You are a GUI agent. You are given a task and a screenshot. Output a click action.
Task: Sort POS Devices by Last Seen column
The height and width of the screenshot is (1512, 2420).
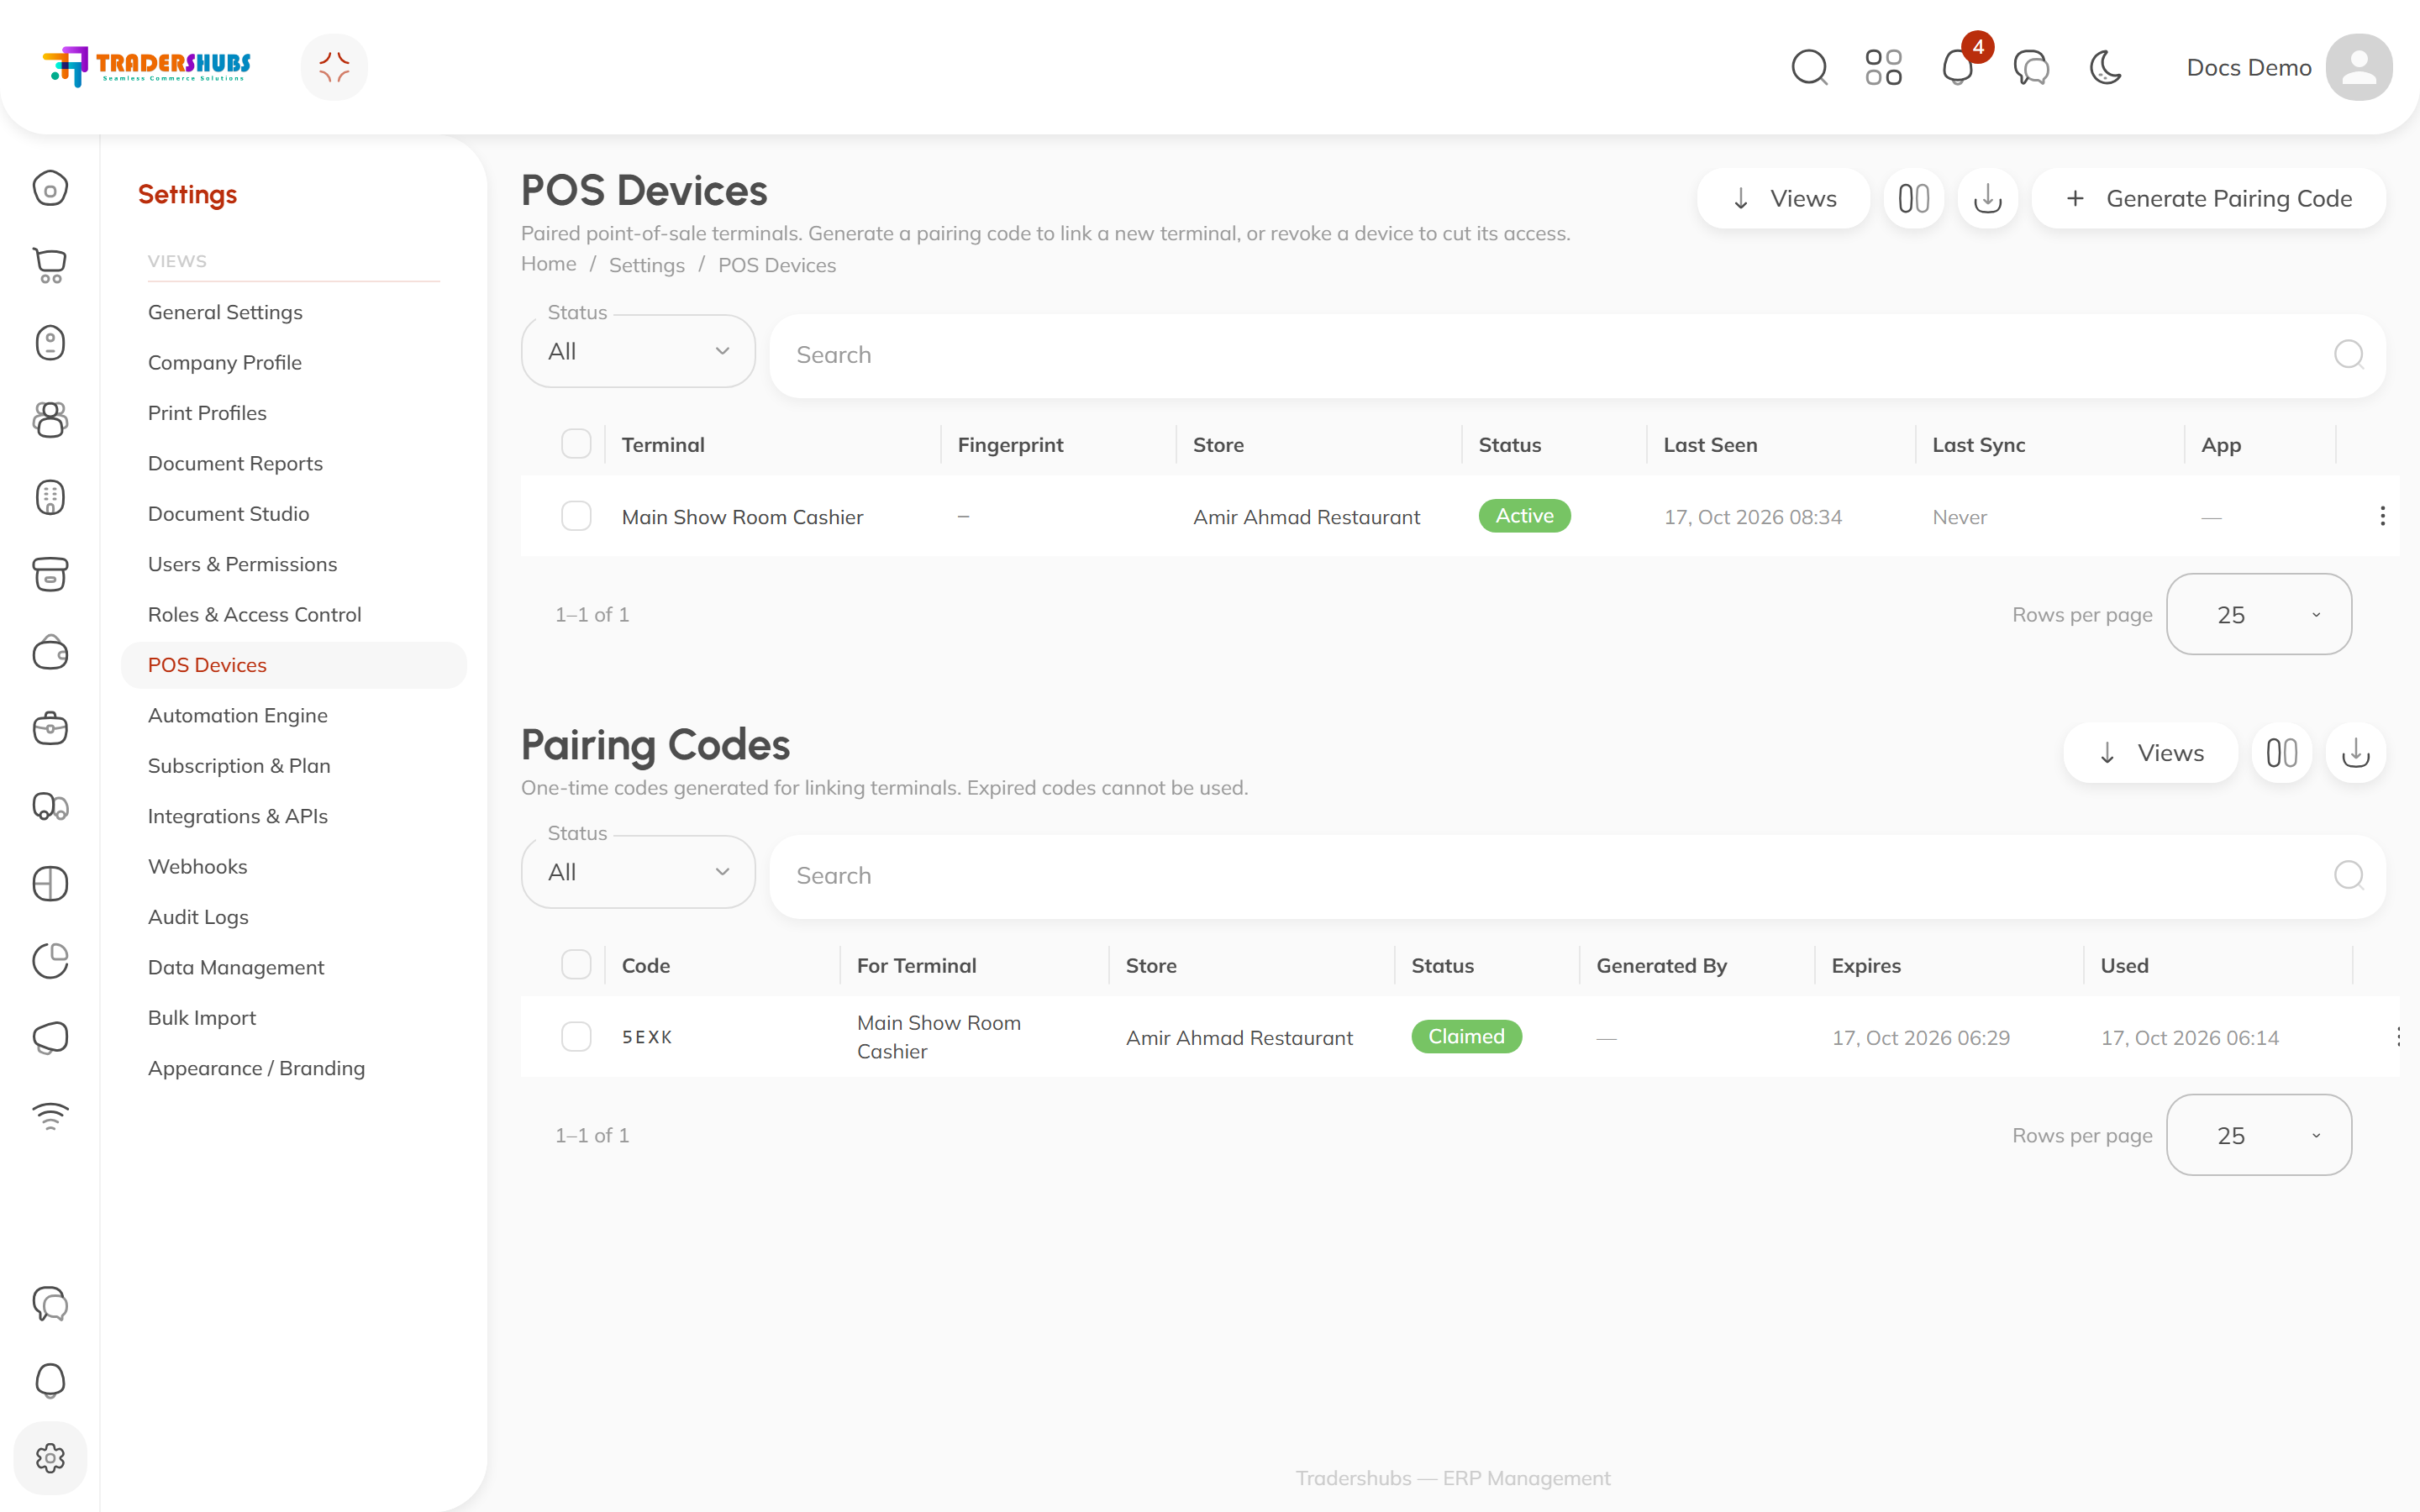click(1710, 445)
